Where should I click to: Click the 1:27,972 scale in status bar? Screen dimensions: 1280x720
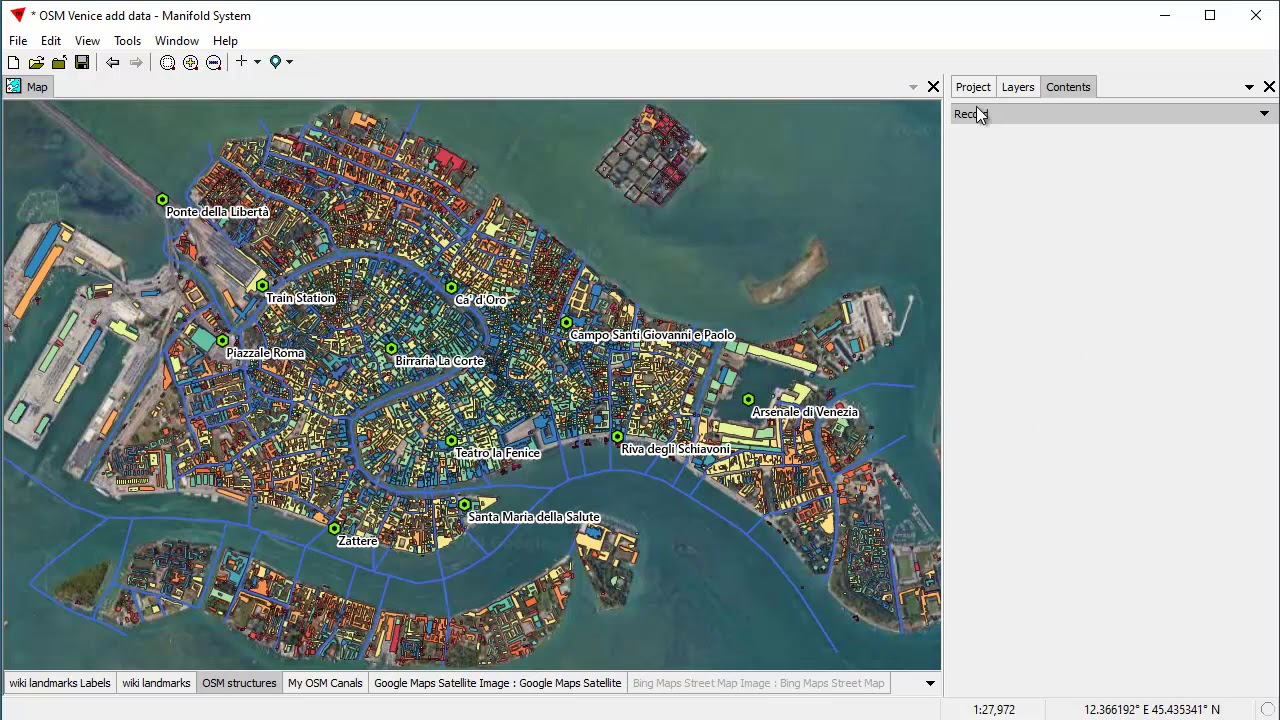click(994, 710)
